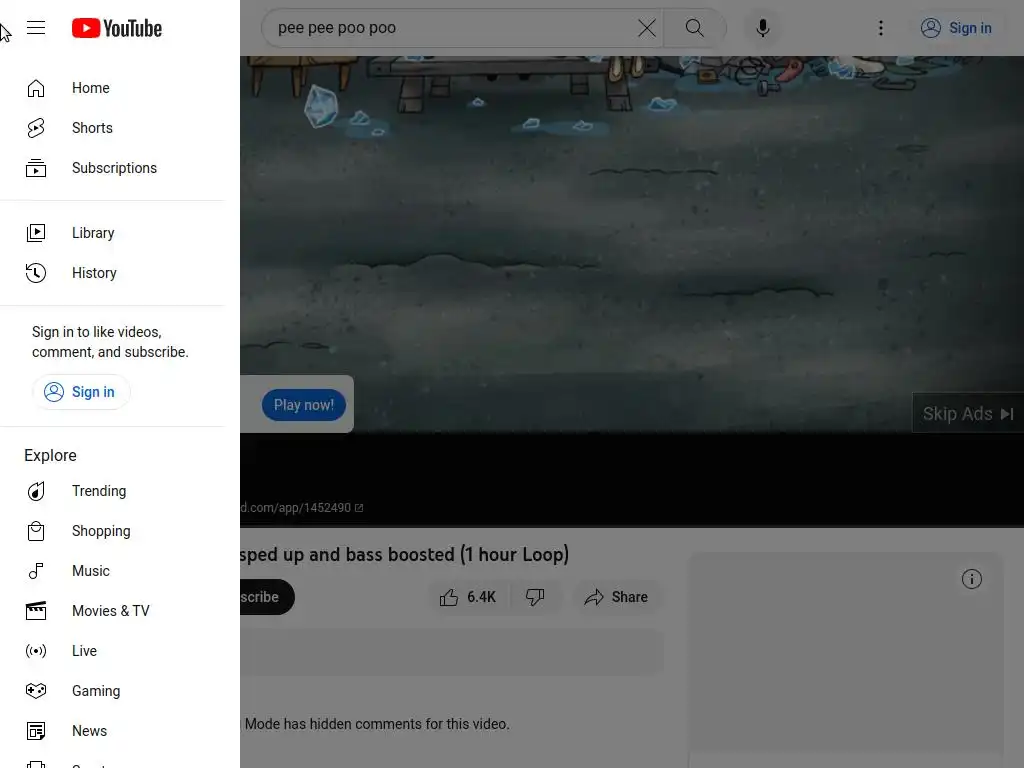Click the info icon in side panel

pyautogui.click(x=972, y=579)
